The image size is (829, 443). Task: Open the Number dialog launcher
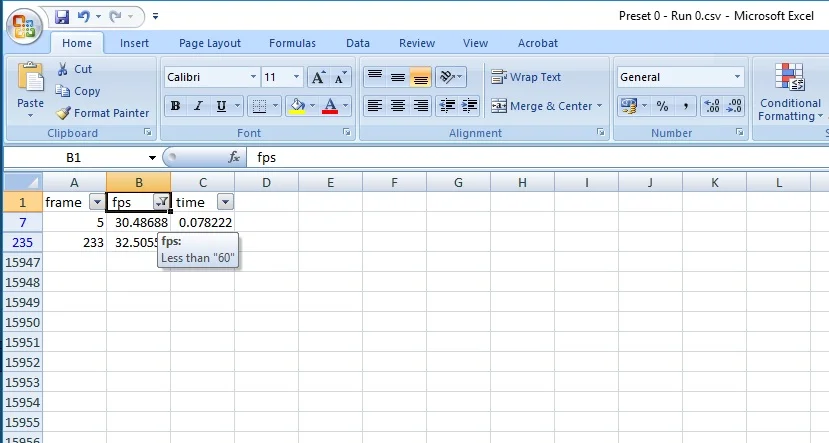tap(740, 133)
